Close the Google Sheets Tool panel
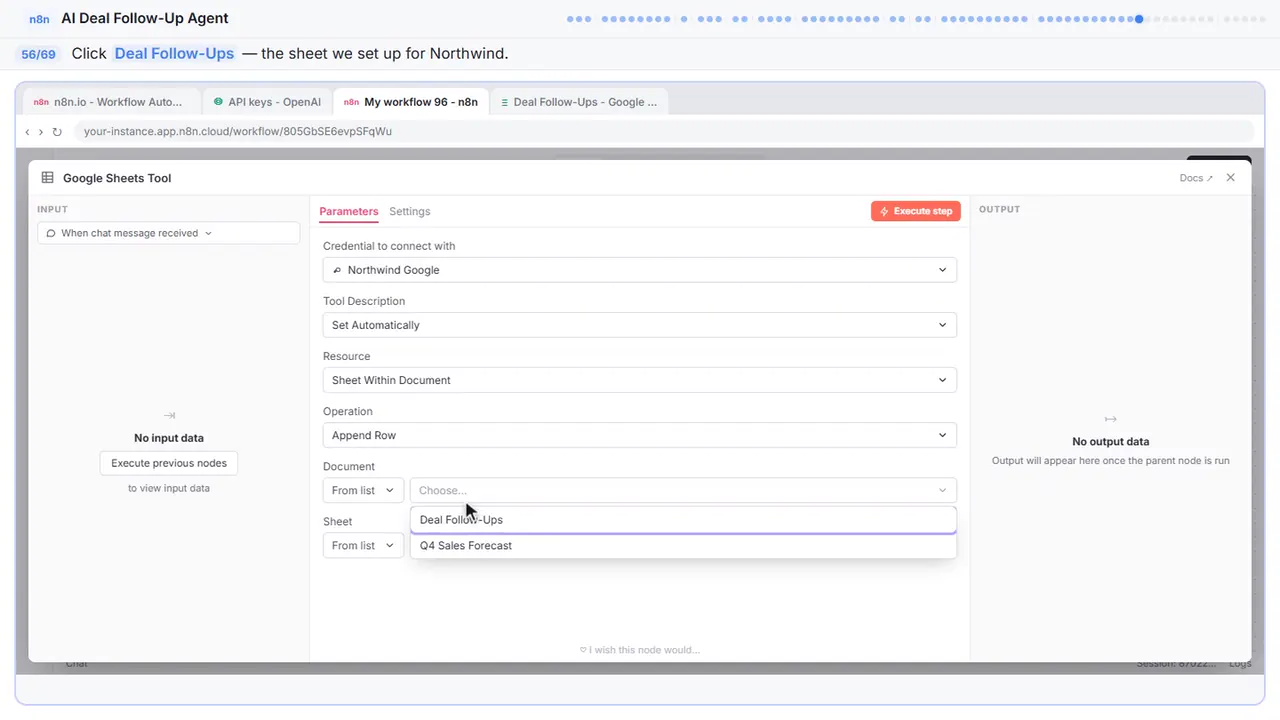 (1231, 178)
